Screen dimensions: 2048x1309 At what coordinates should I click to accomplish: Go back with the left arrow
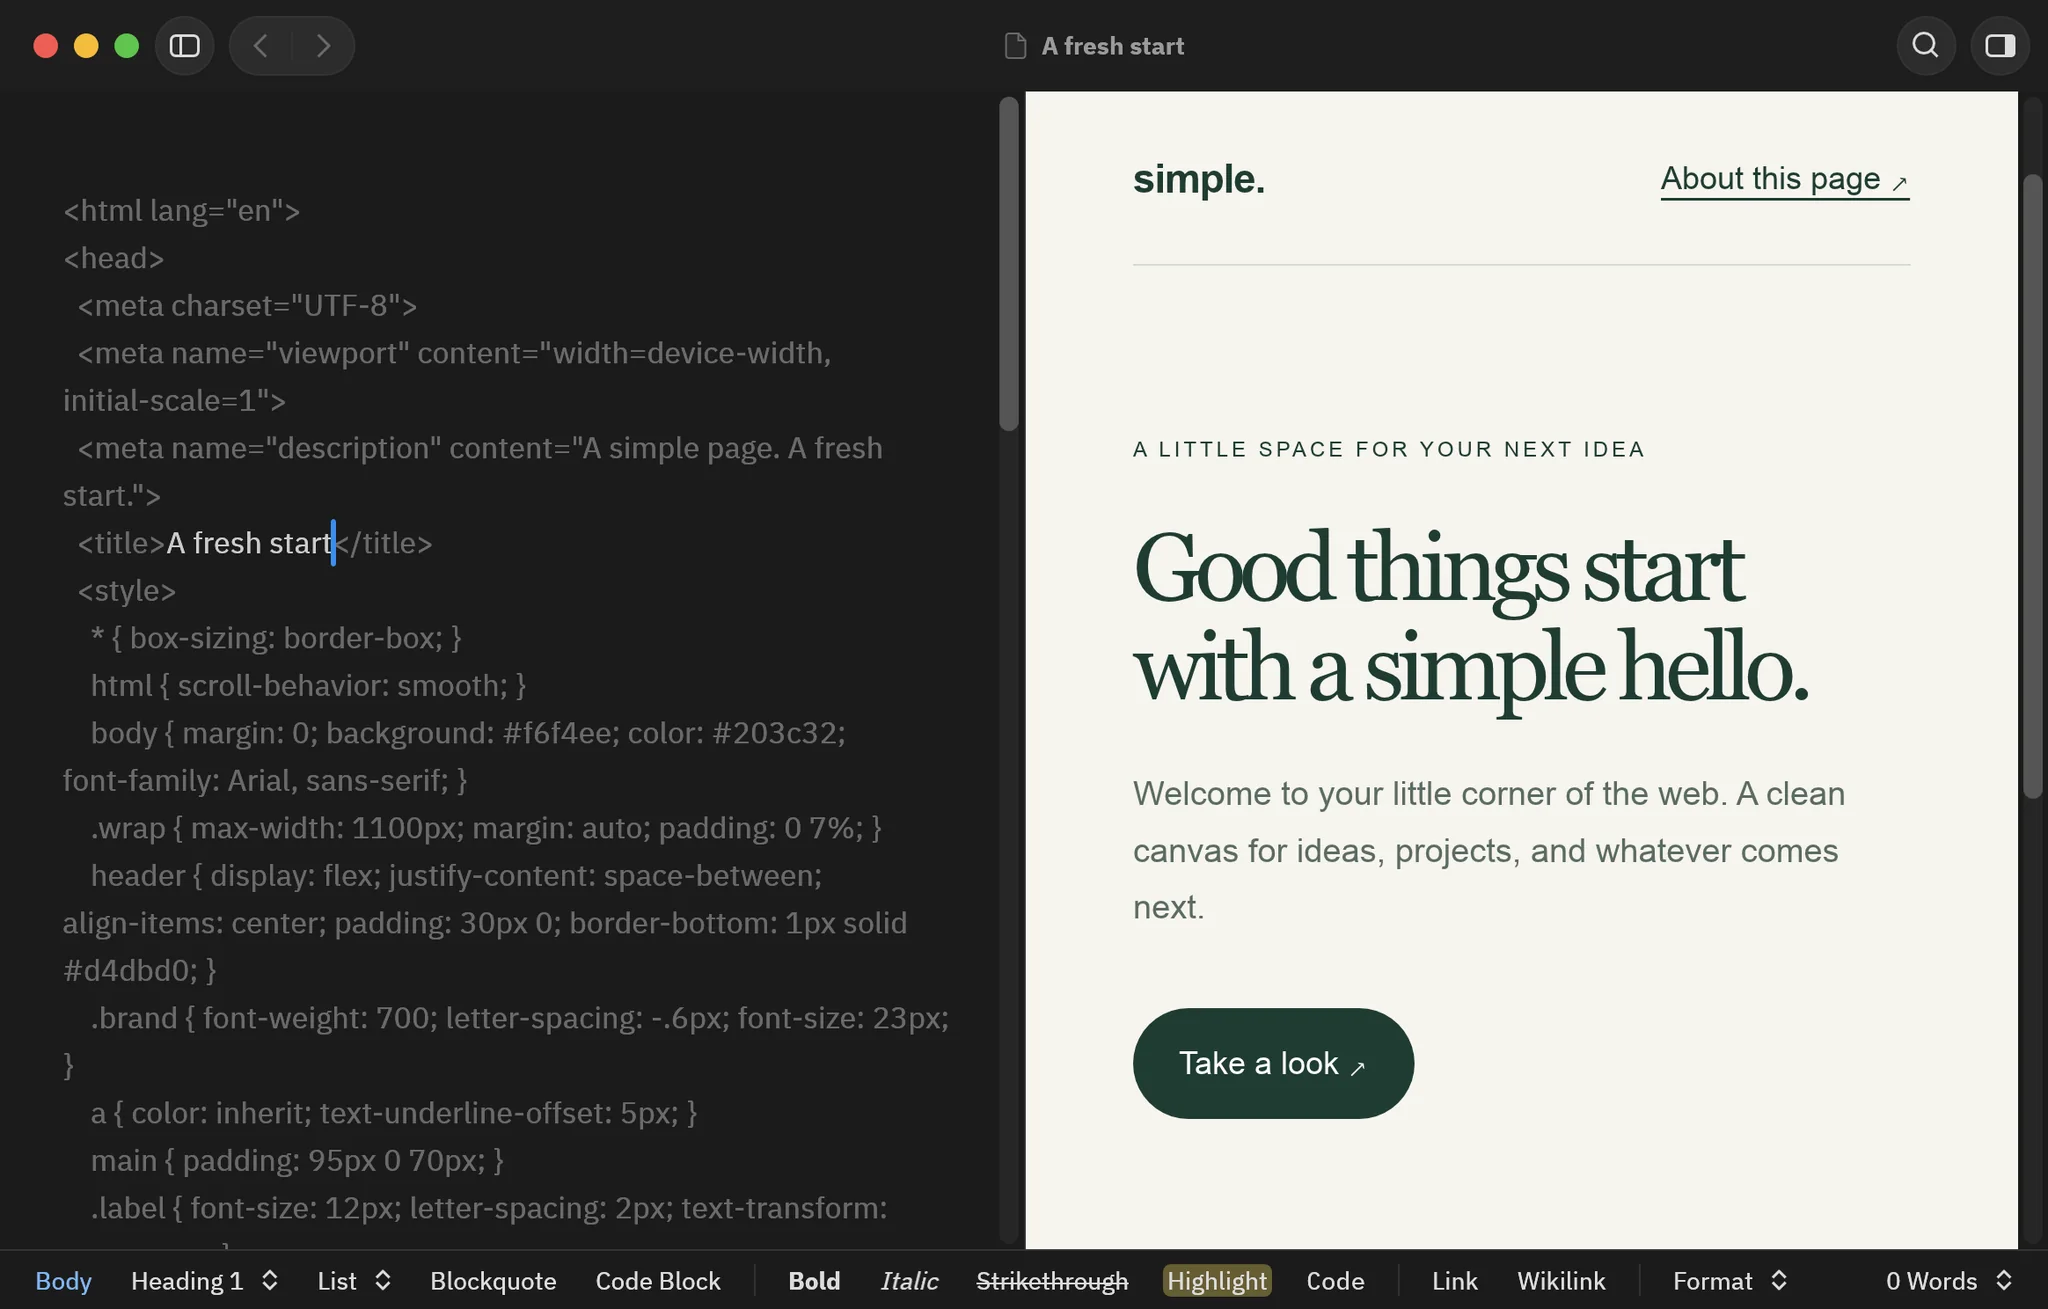tap(260, 46)
